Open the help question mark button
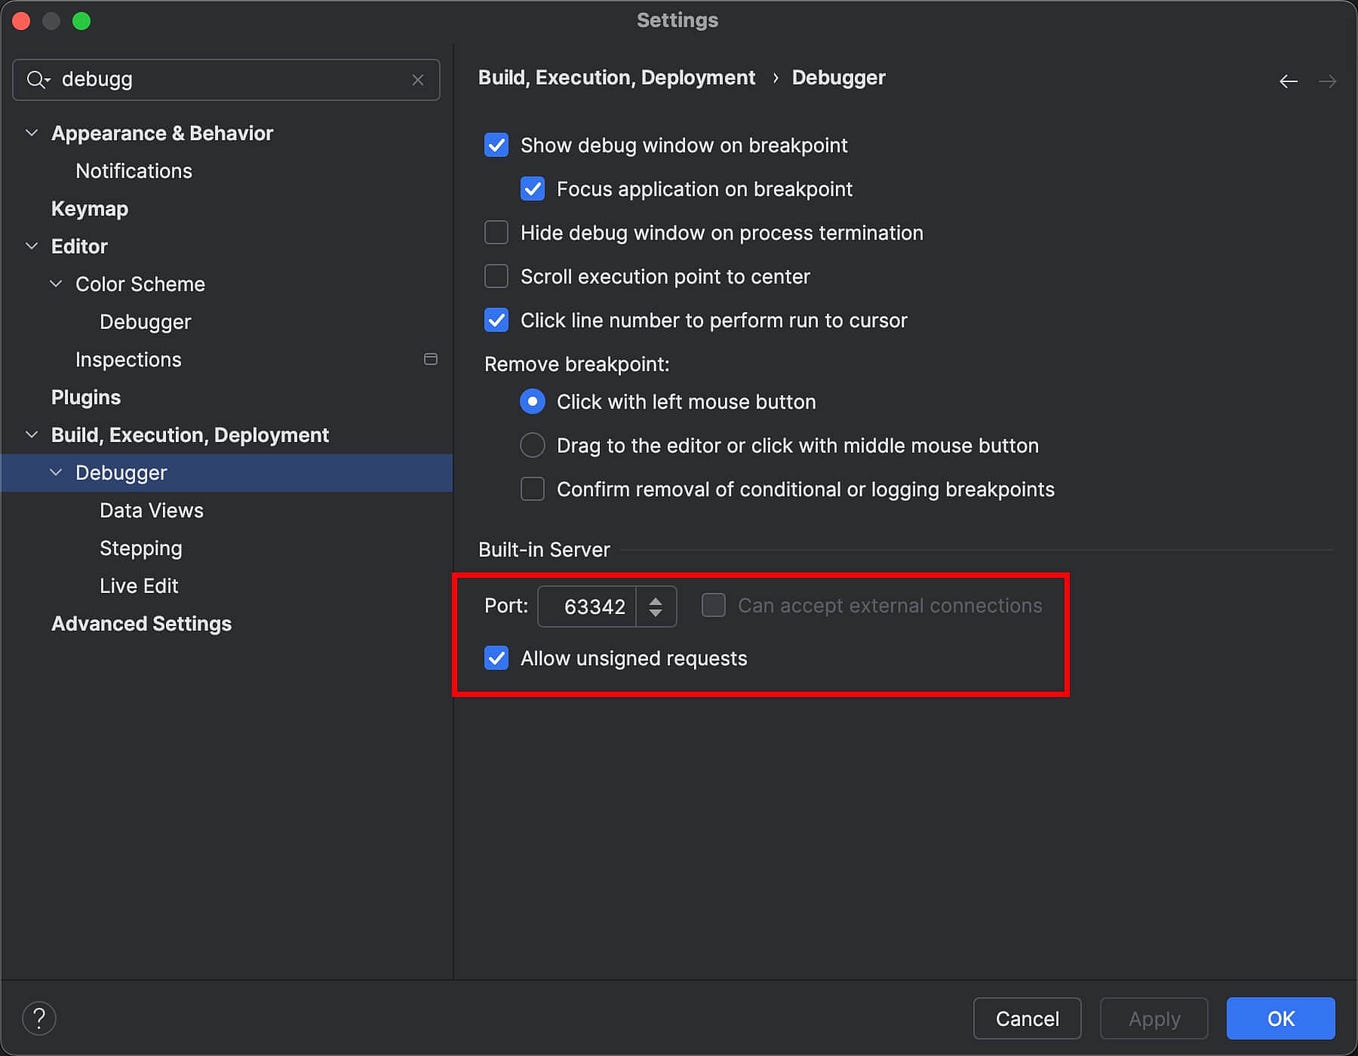The image size is (1358, 1056). point(39,1018)
